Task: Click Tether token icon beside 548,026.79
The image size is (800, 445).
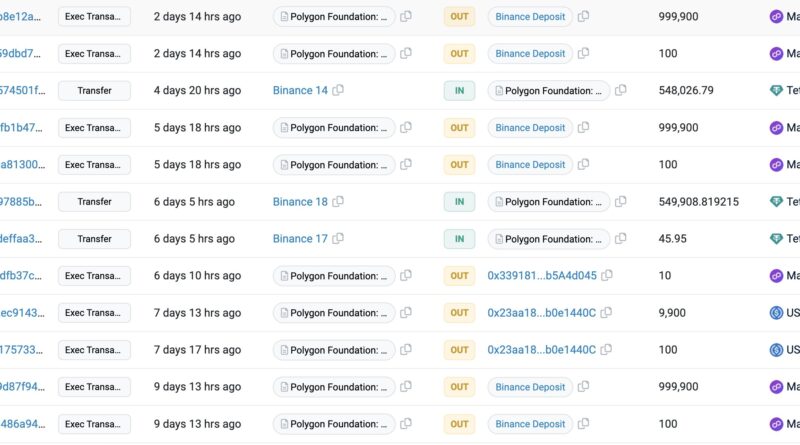Action: (x=776, y=91)
